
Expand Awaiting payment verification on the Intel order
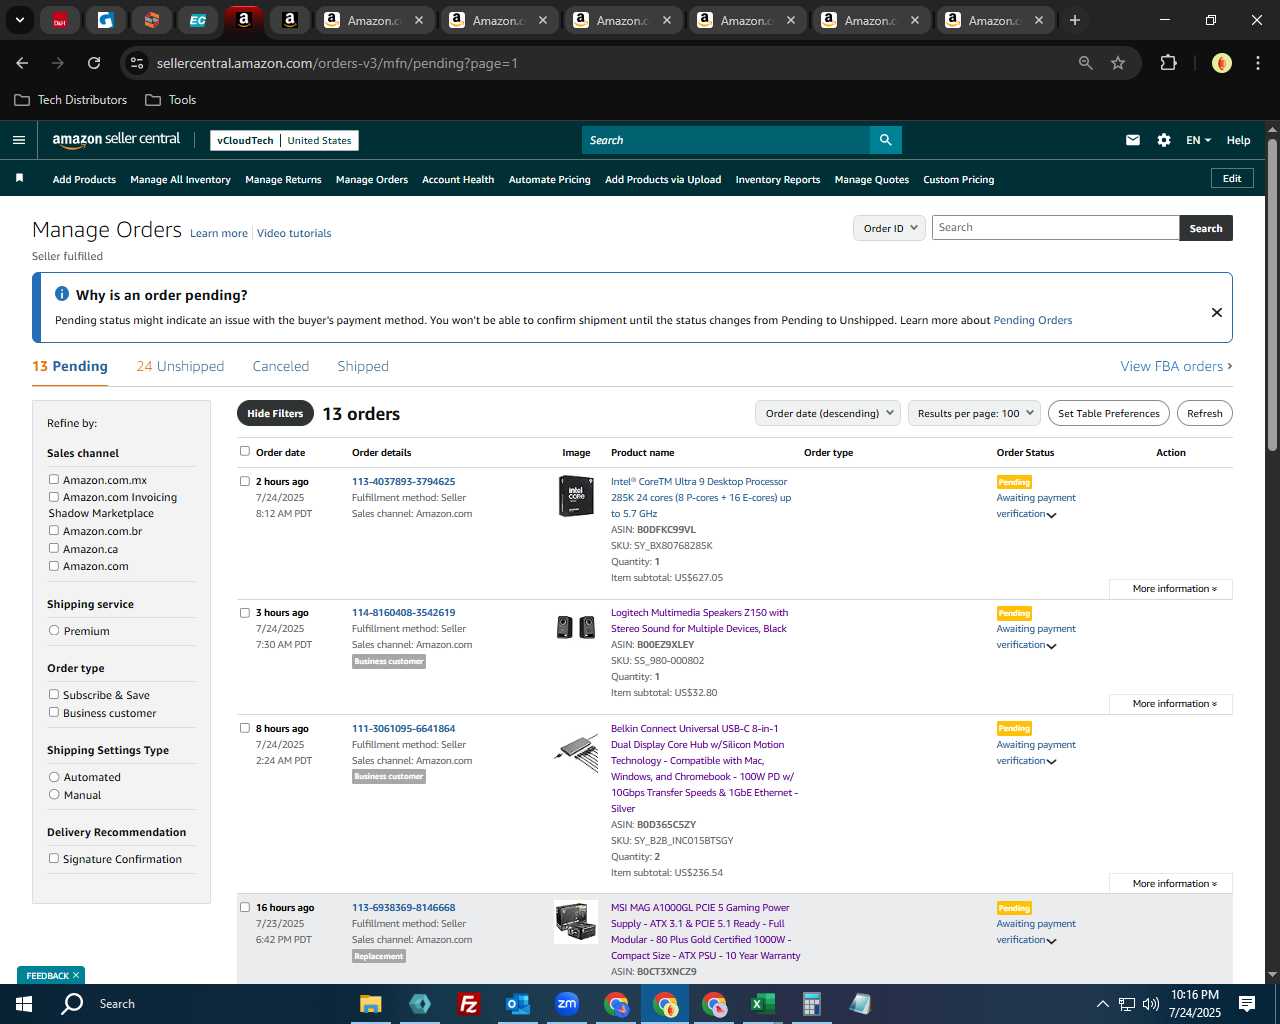pos(1051,515)
